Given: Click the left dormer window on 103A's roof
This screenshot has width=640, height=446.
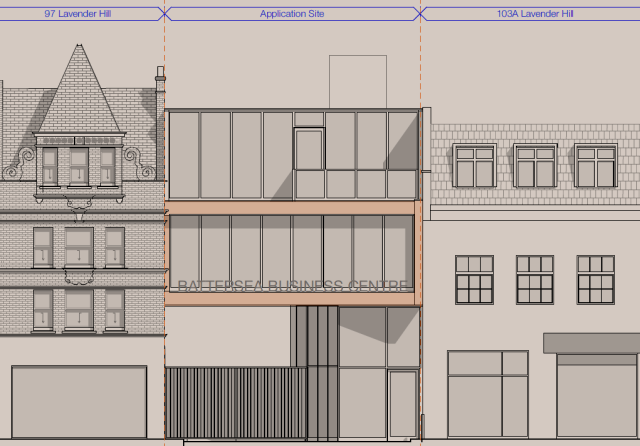Looking at the screenshot, I should (x=474, y=166).
